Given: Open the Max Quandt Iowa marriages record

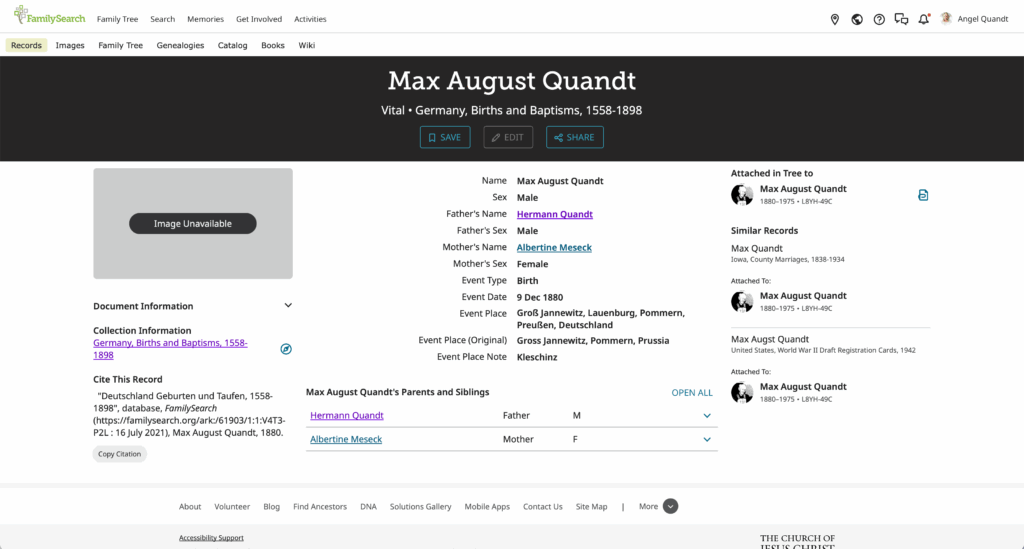Looking at the screenshot, I should [x=756, y=248].
